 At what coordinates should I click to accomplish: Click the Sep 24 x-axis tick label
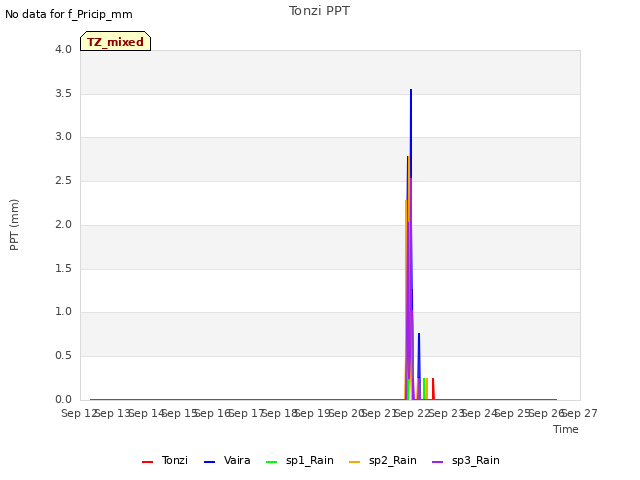tap(480, 413)
